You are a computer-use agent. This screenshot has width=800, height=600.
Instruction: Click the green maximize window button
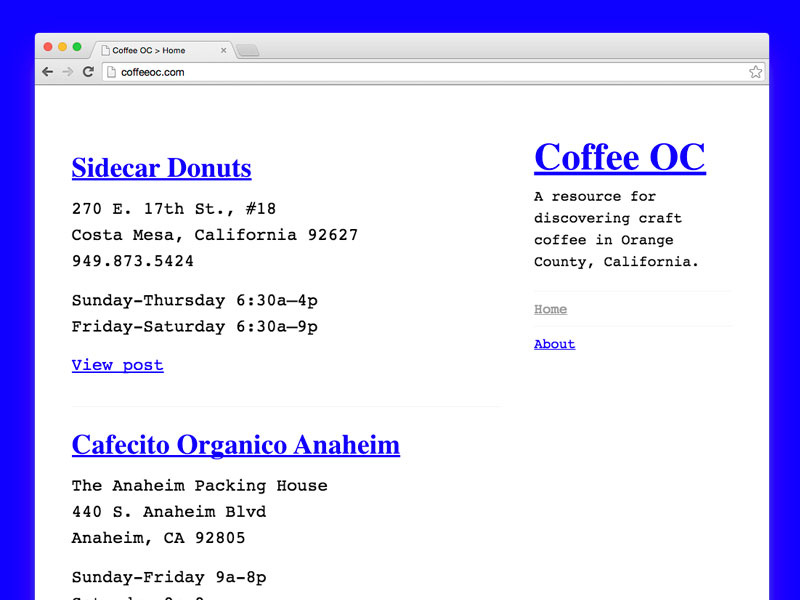(x=77, y=47)
